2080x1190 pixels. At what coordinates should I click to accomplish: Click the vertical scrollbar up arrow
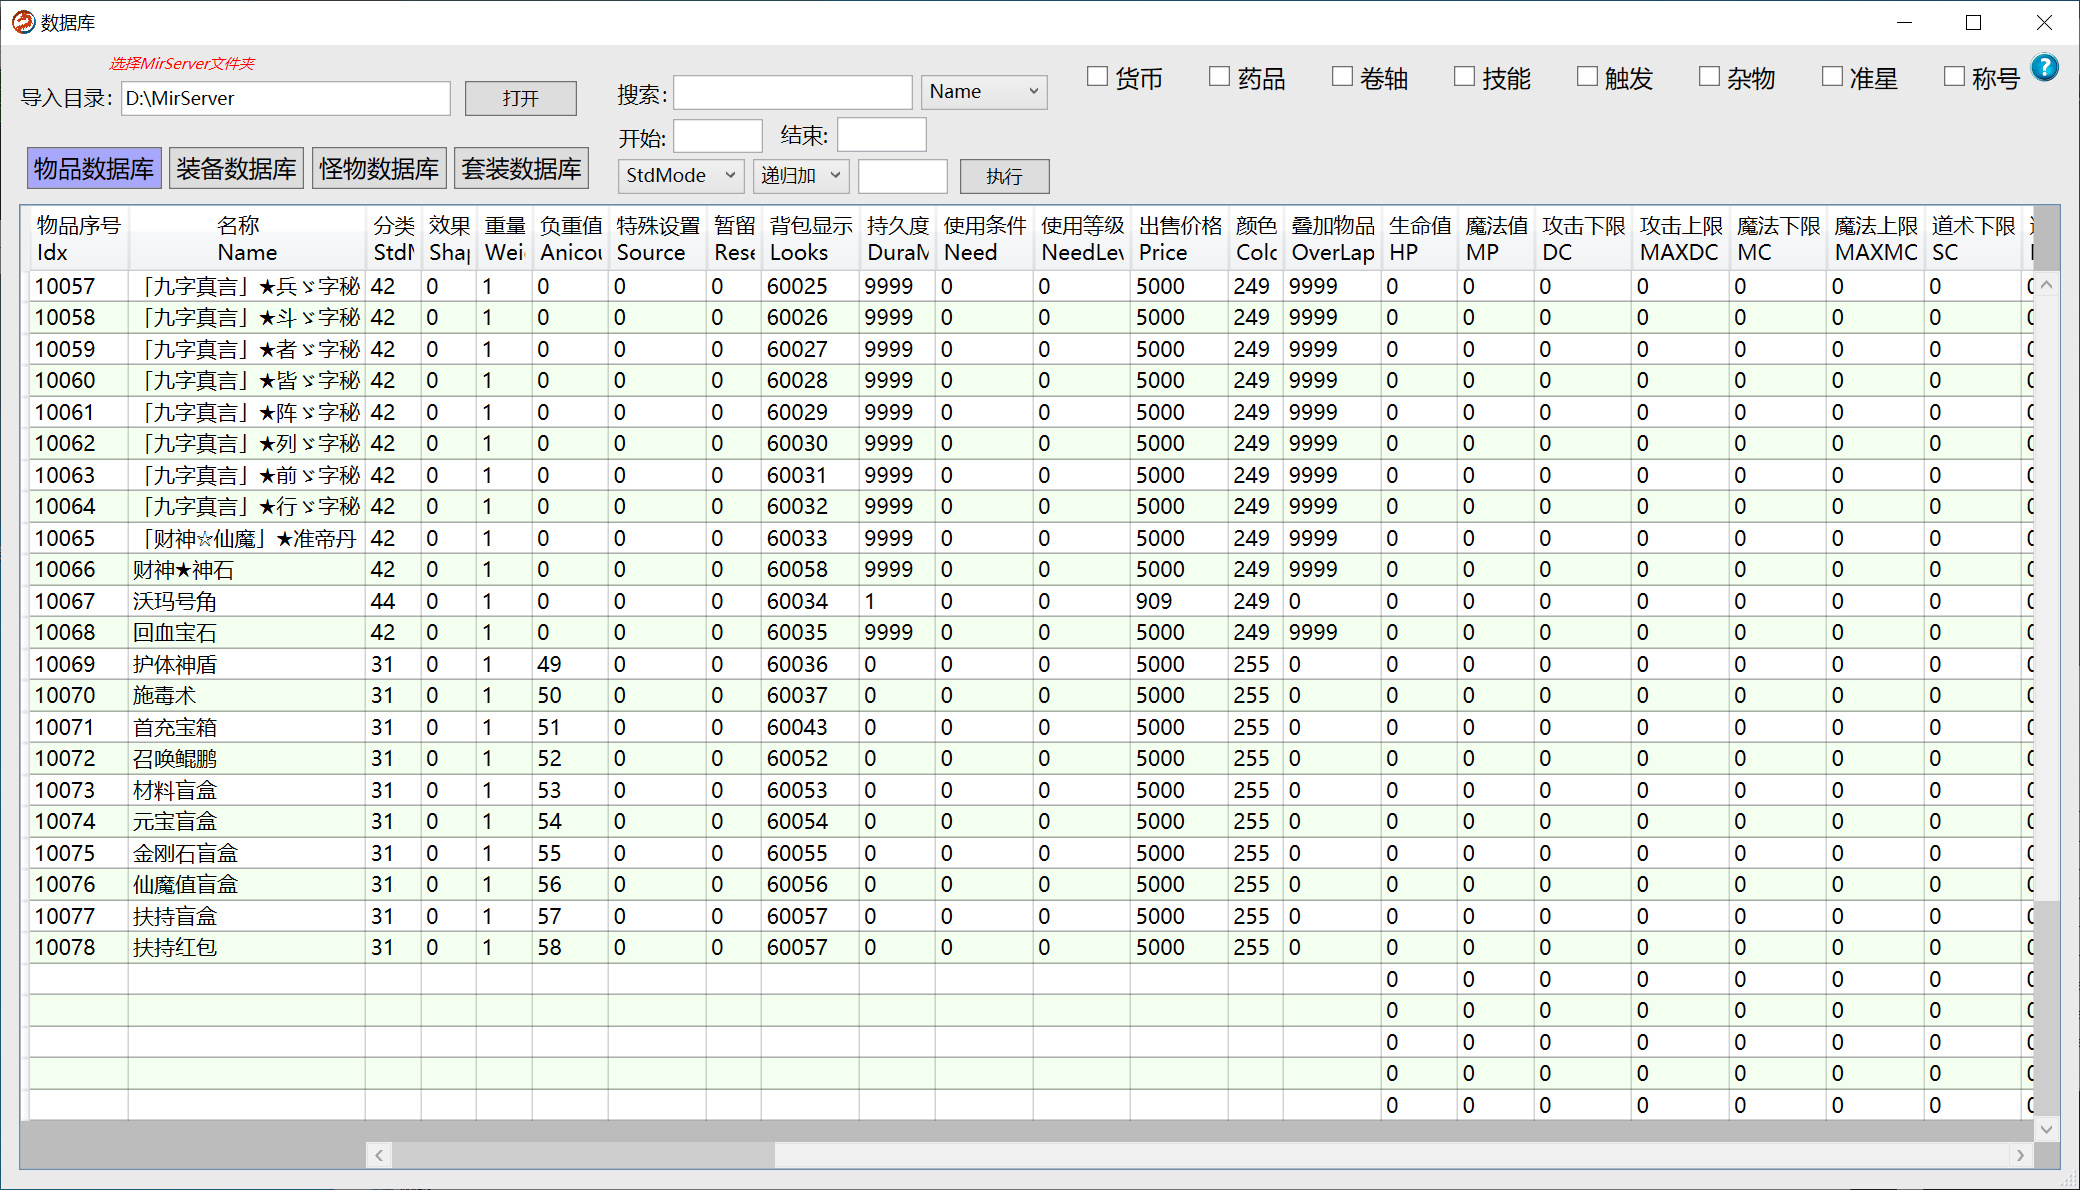click(x=2046, y=285)
